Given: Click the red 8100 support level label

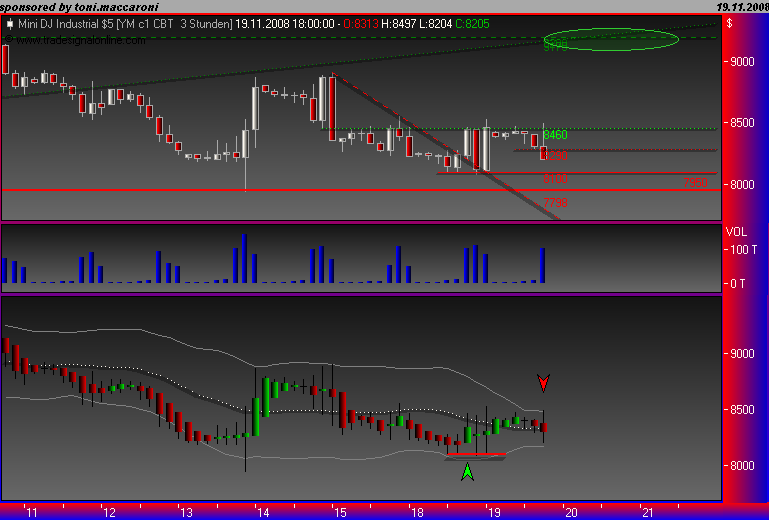Looking at the screenshot, I should (x=555, y=179).
